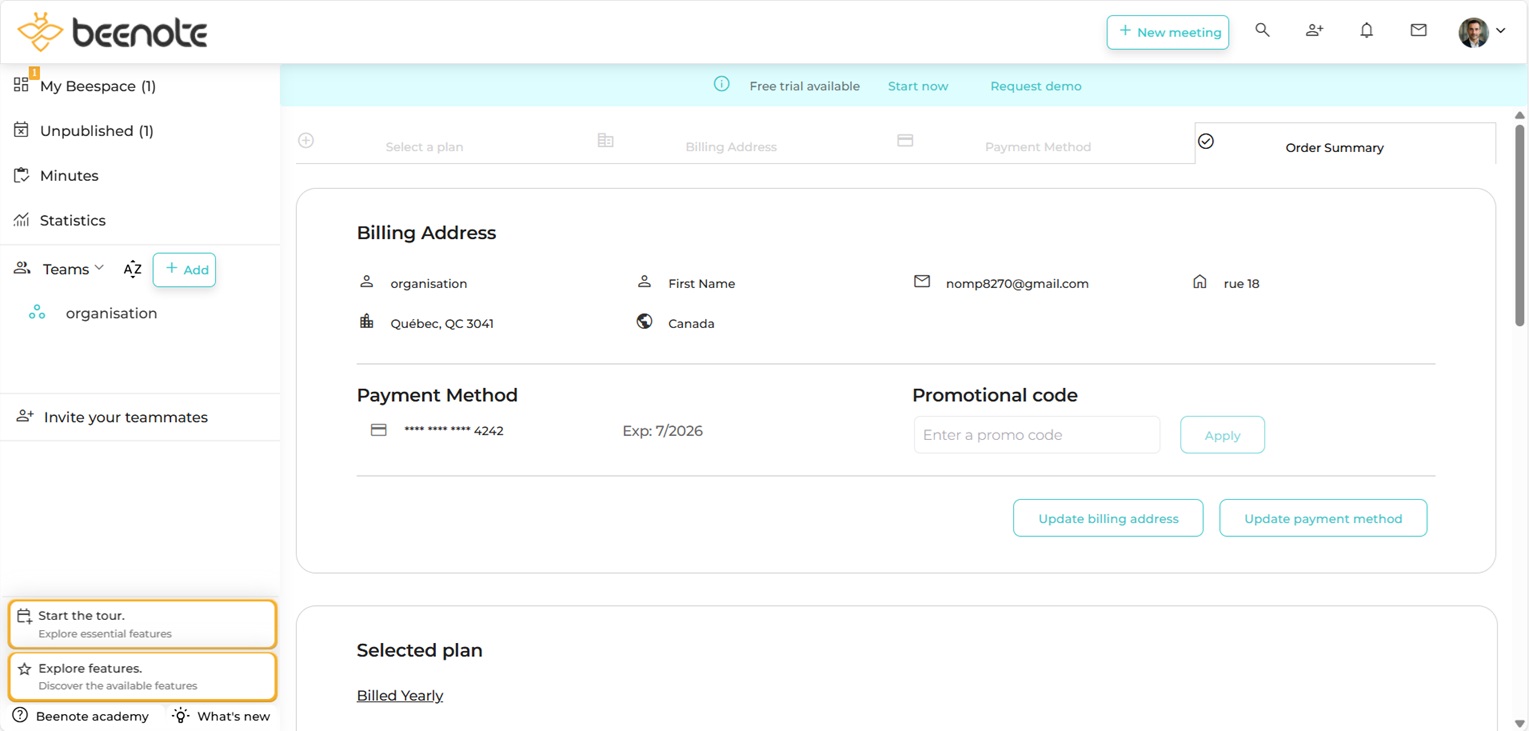Open the profile avatar dropdown menu
Viewport: 1529px width, 731px height.
1481,32
